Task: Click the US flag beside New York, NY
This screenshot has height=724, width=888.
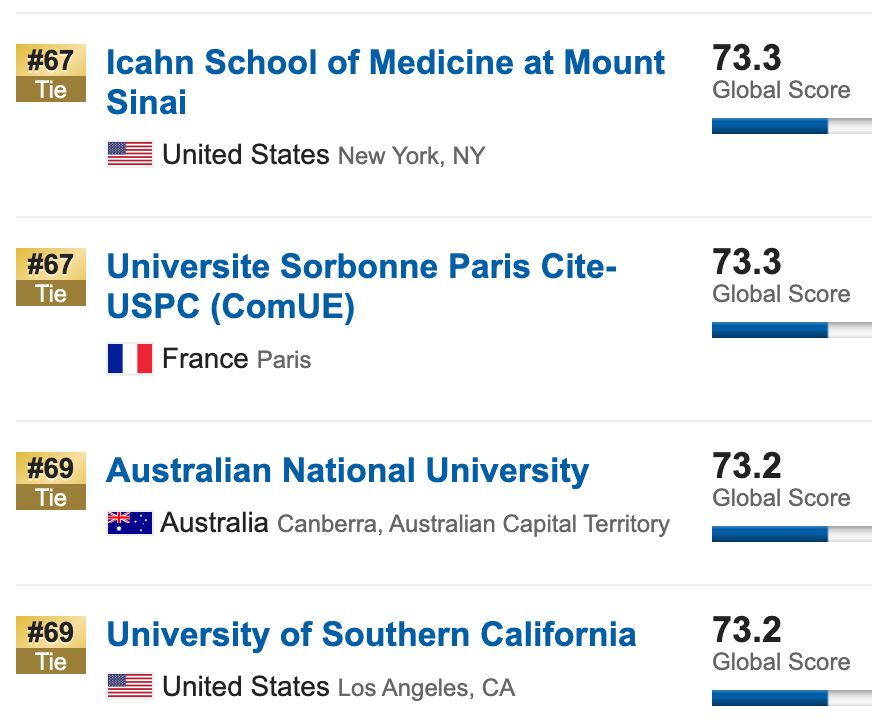Action: coord(130,155)
